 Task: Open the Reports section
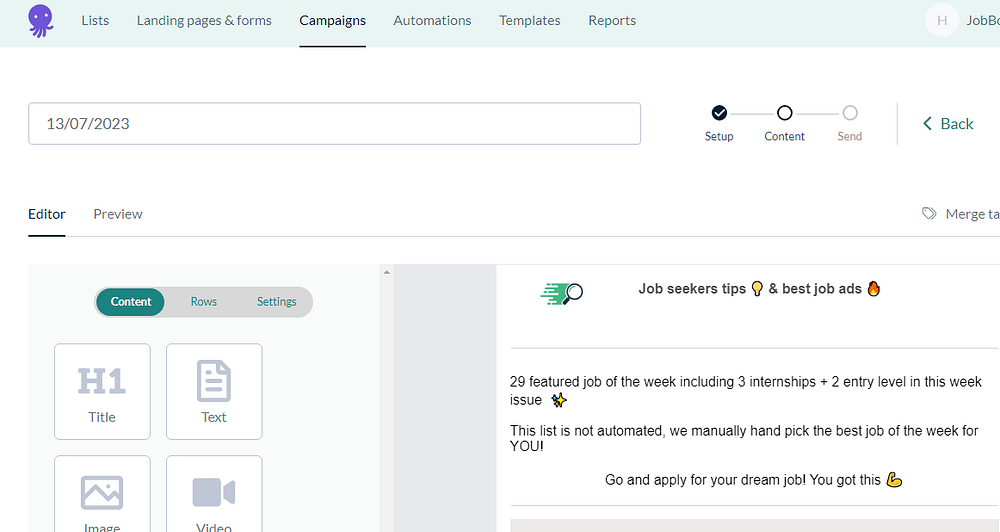(x=612, y=20)
